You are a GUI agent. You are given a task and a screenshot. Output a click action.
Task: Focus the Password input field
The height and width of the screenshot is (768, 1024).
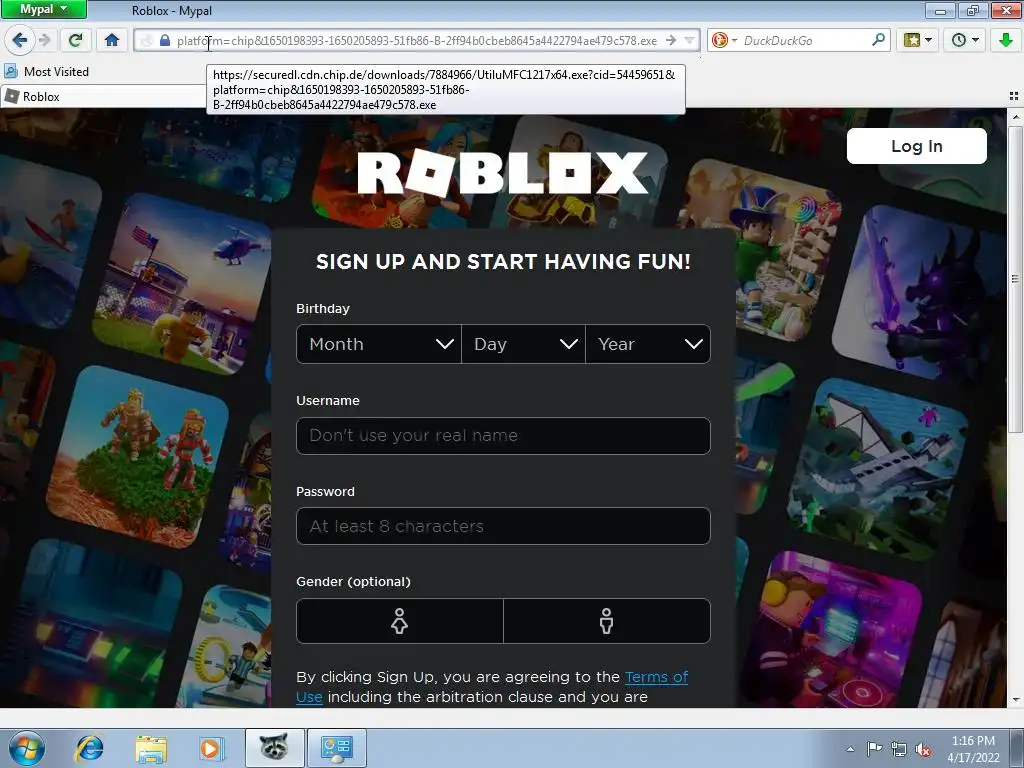tap(503, 526)
